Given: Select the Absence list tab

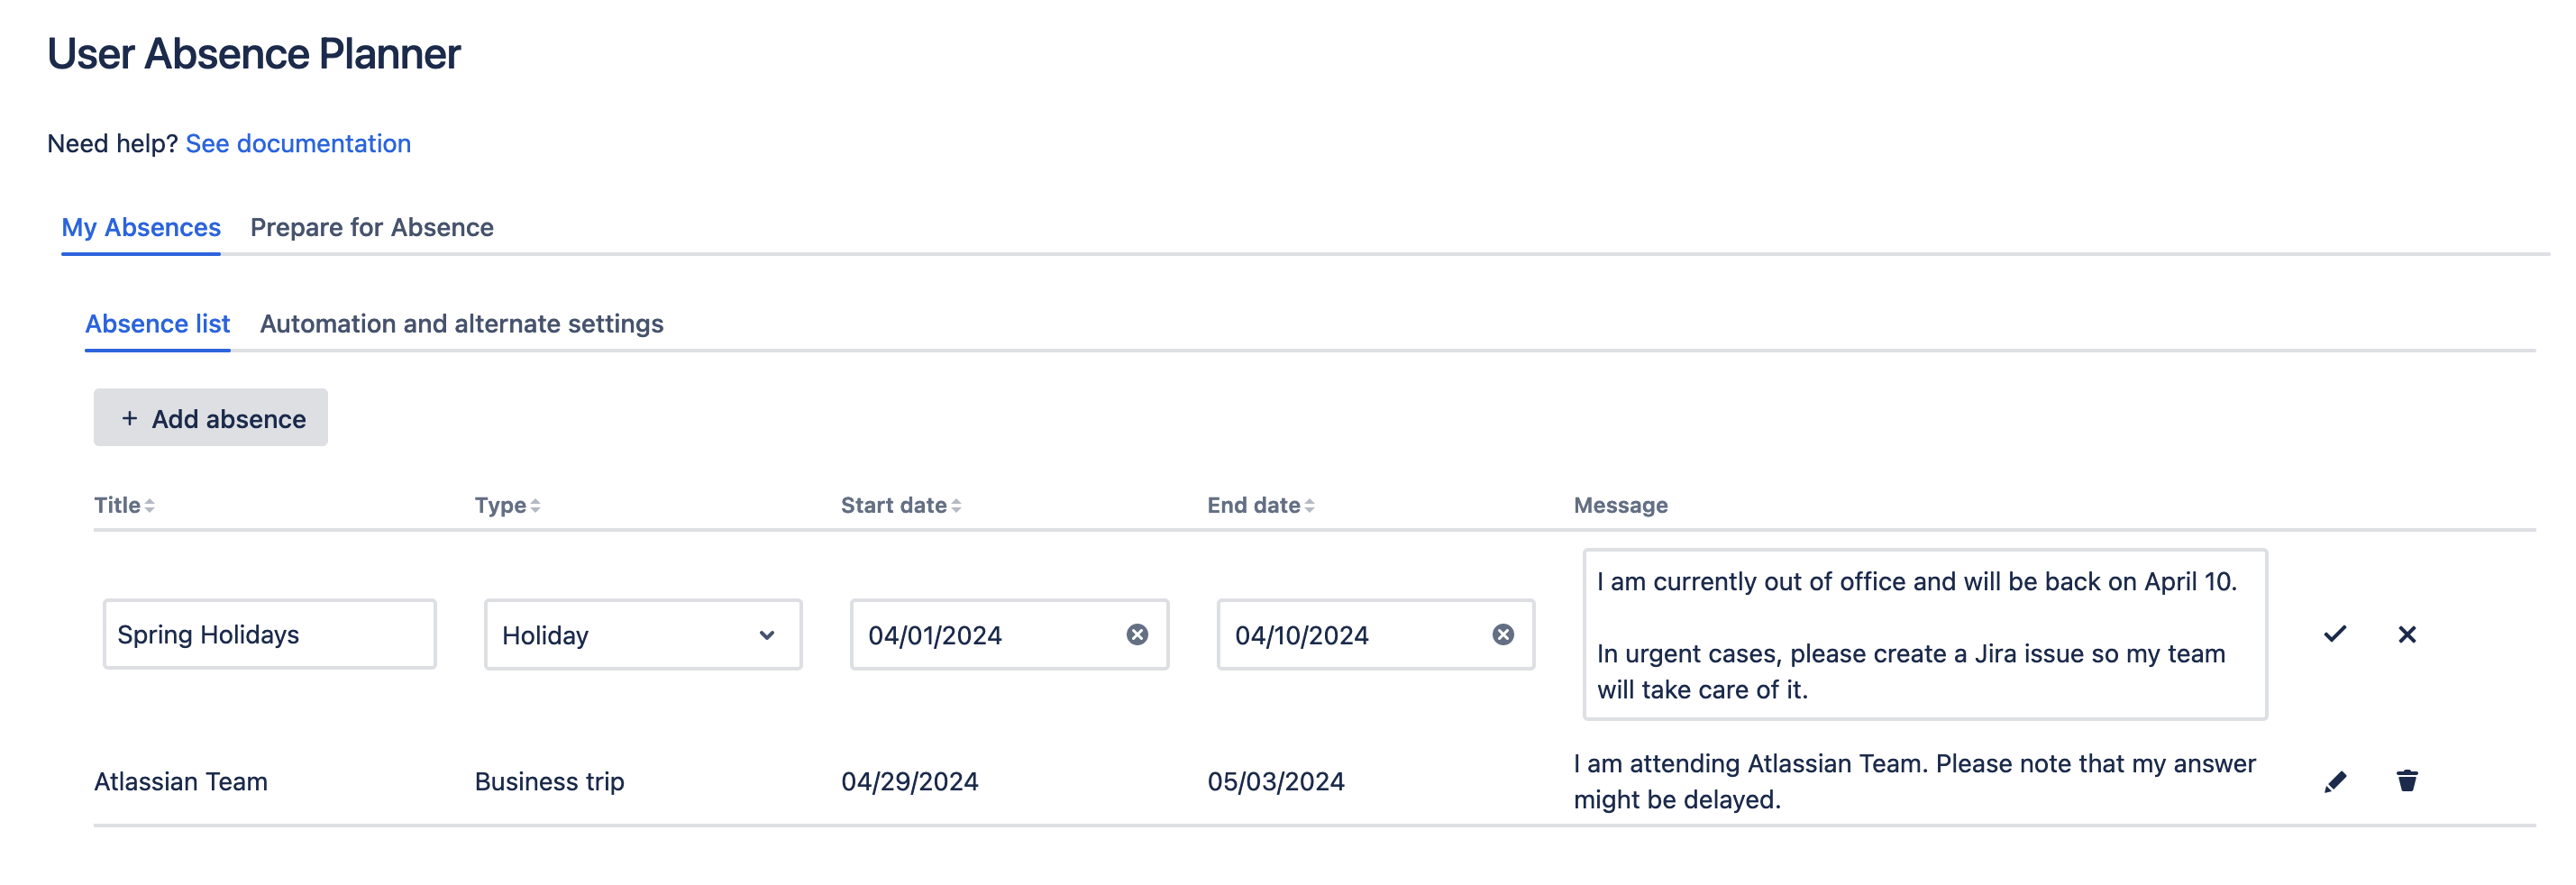Looking at the screenshot, I should [157, 324].
